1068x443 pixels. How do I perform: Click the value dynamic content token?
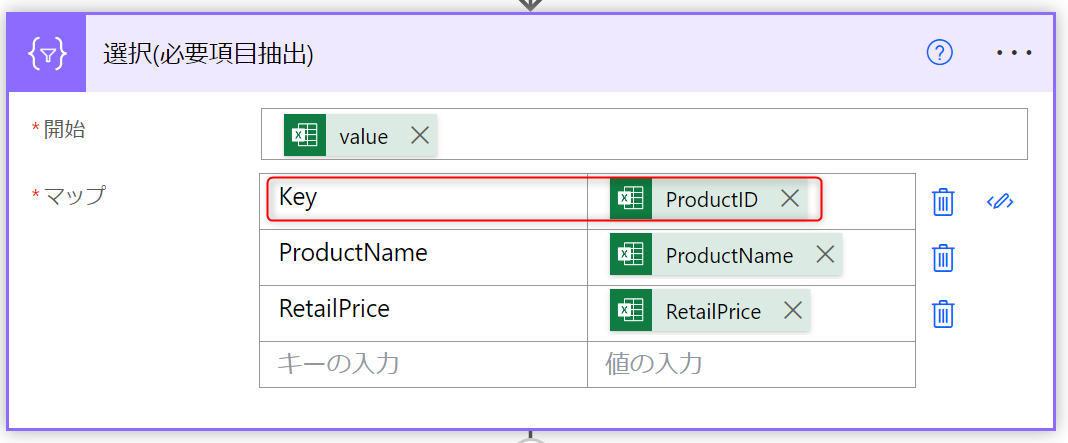[x=363, y=136]
